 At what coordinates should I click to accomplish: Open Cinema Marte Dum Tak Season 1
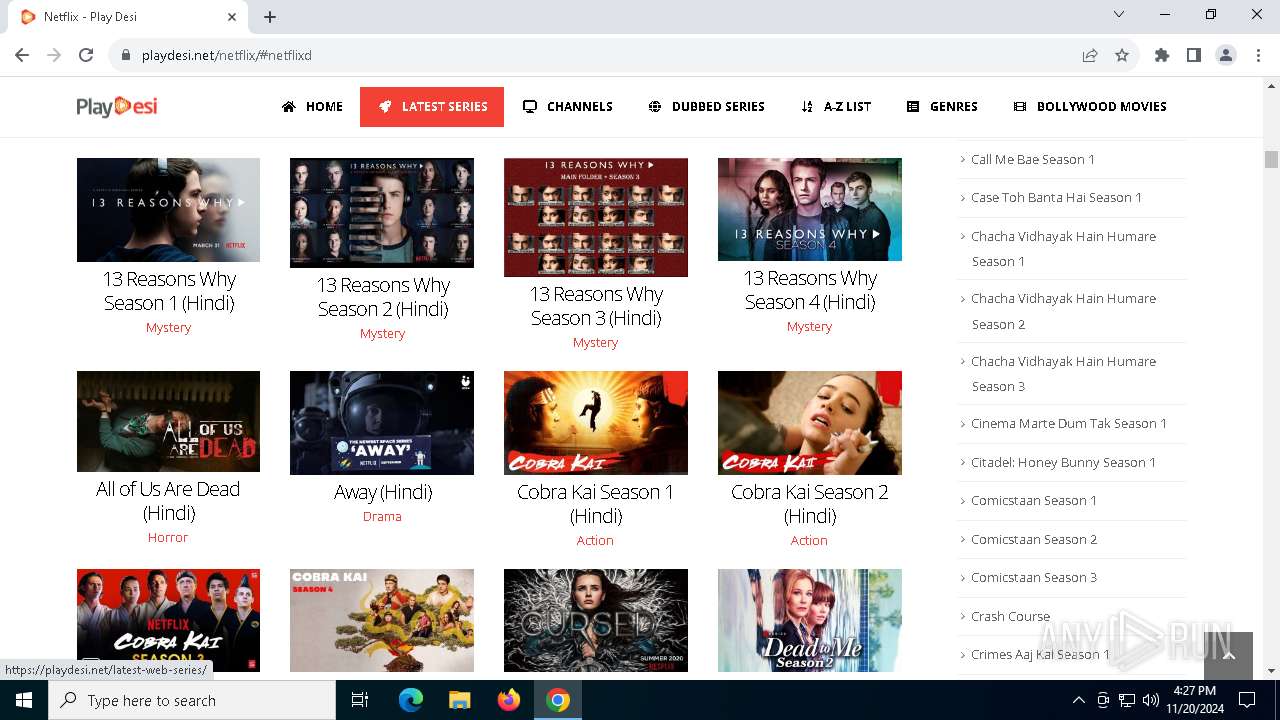(1069, 423)
